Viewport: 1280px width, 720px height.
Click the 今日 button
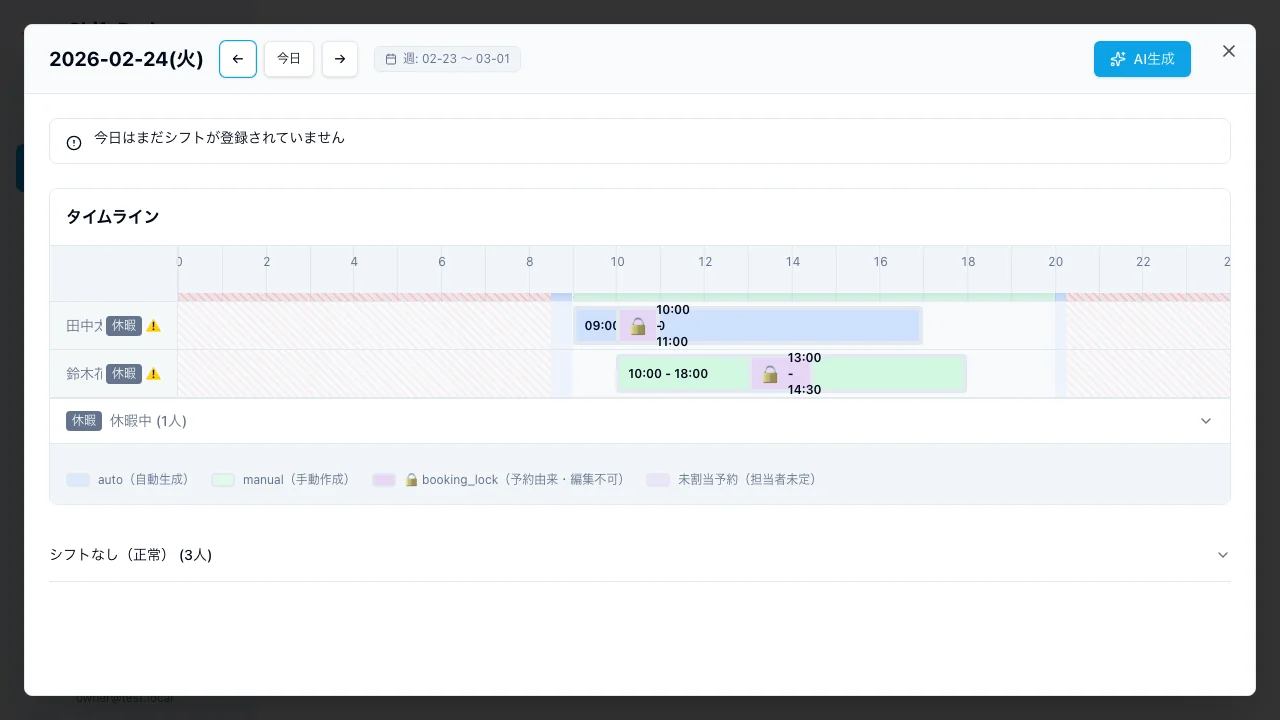289,59
